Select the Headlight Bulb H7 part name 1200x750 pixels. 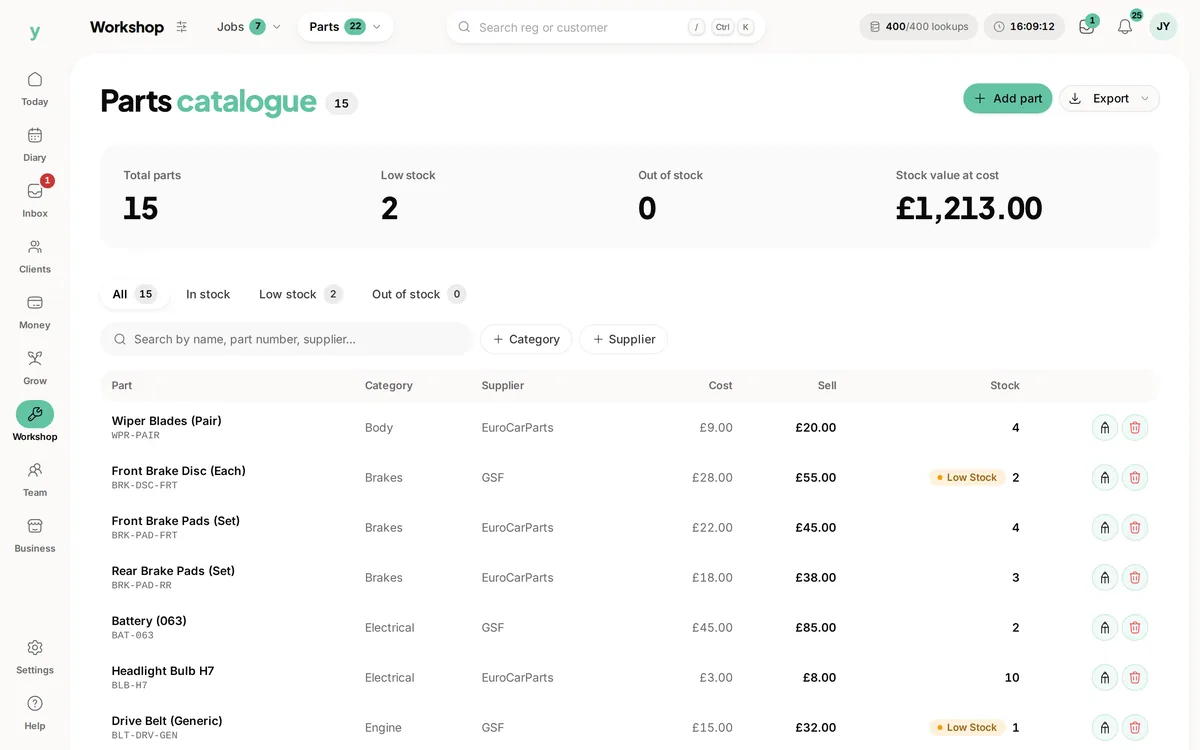(163, 671)
